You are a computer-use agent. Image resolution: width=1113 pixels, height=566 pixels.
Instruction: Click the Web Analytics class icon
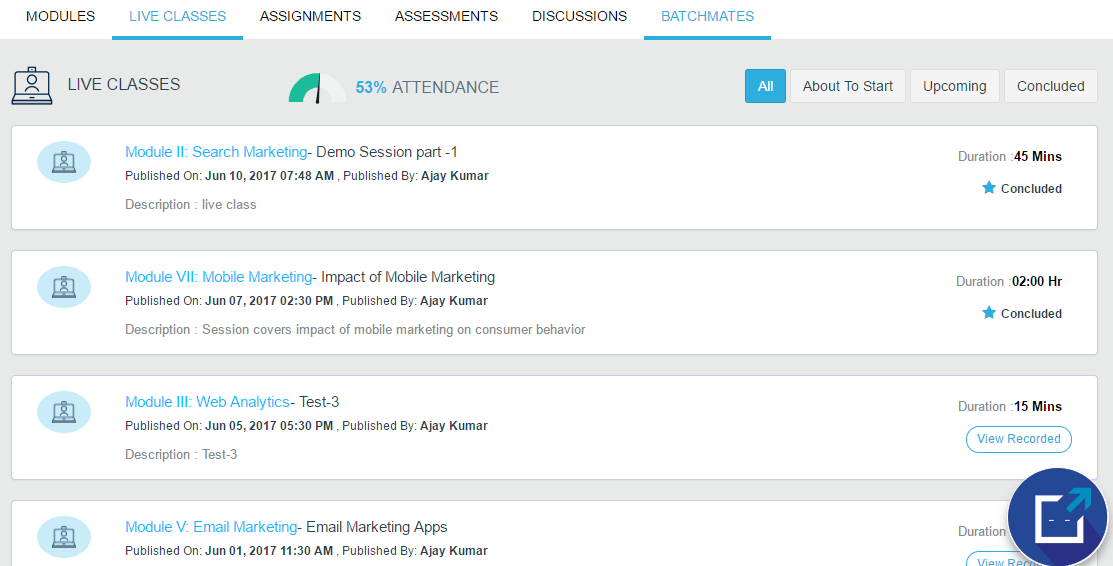pyautogui.click(x=64, y=412)
